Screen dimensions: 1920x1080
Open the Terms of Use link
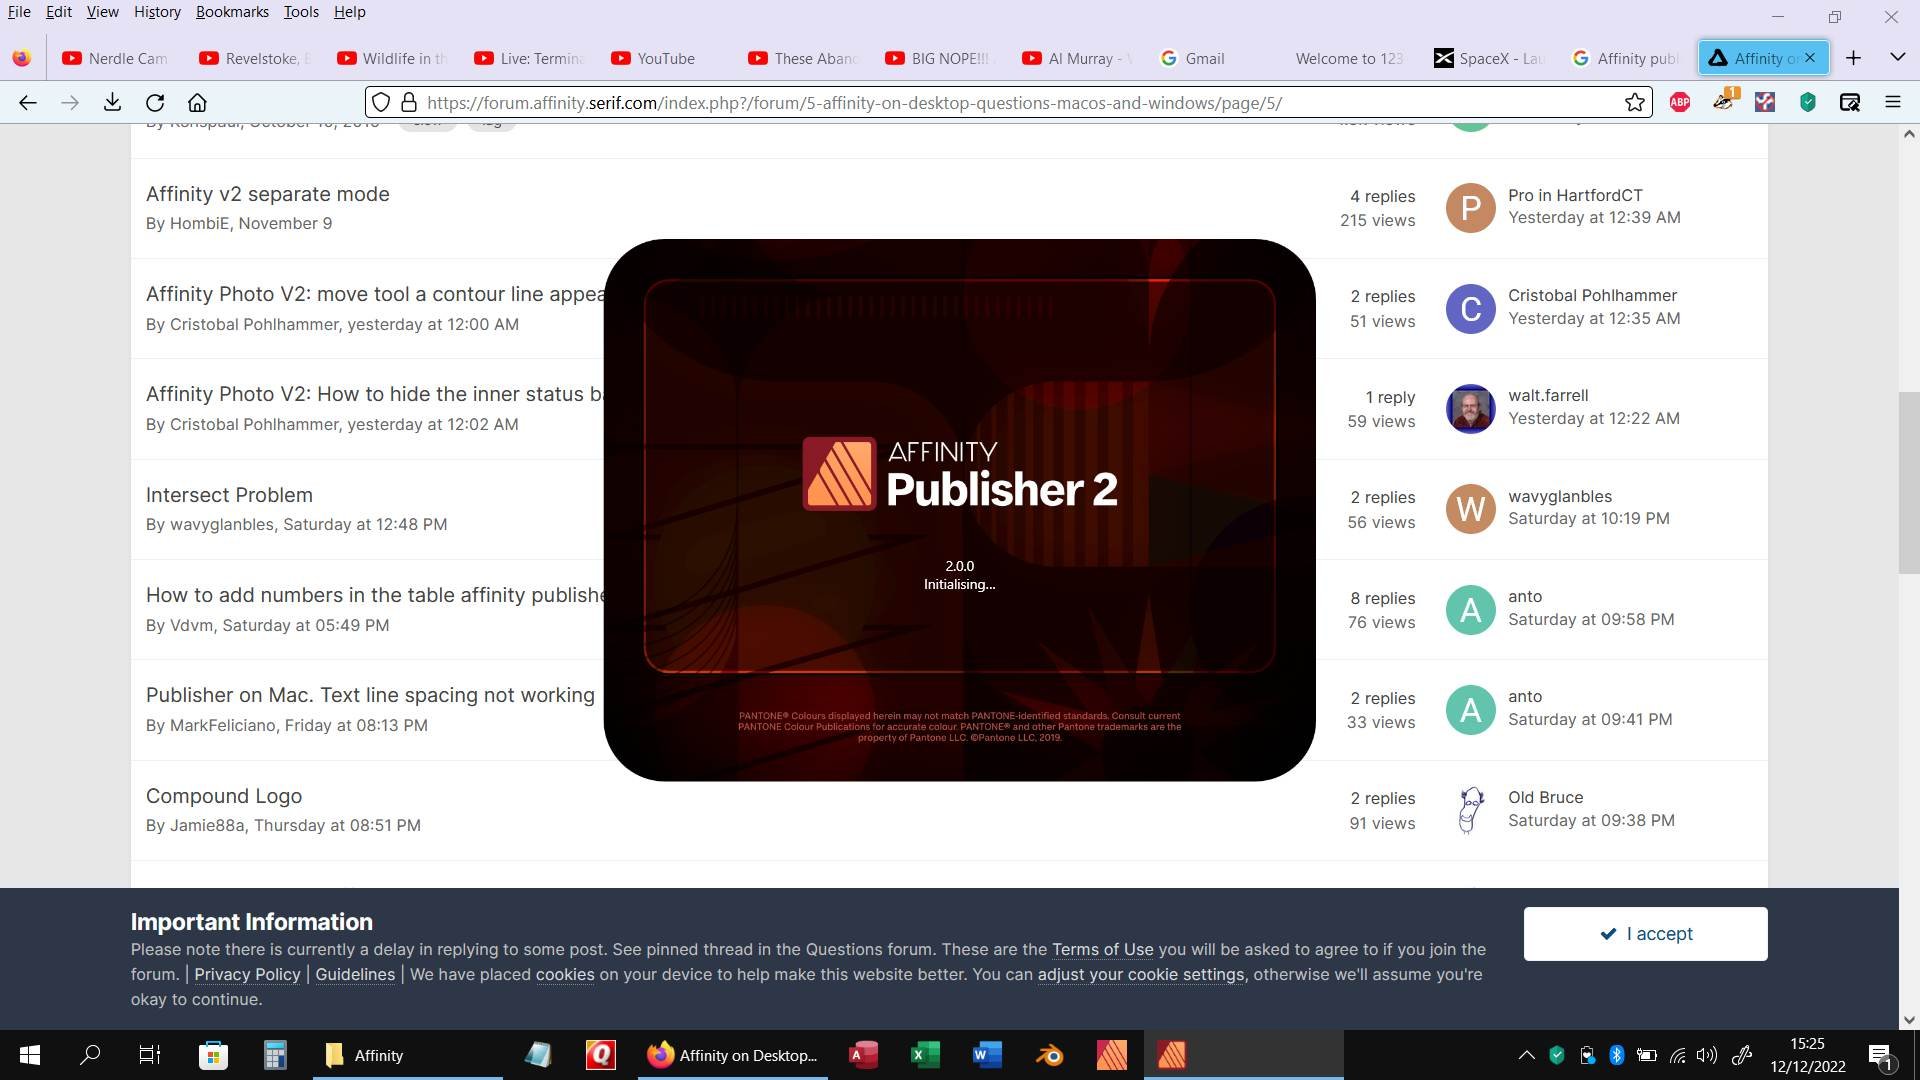tap(1102, 950)
